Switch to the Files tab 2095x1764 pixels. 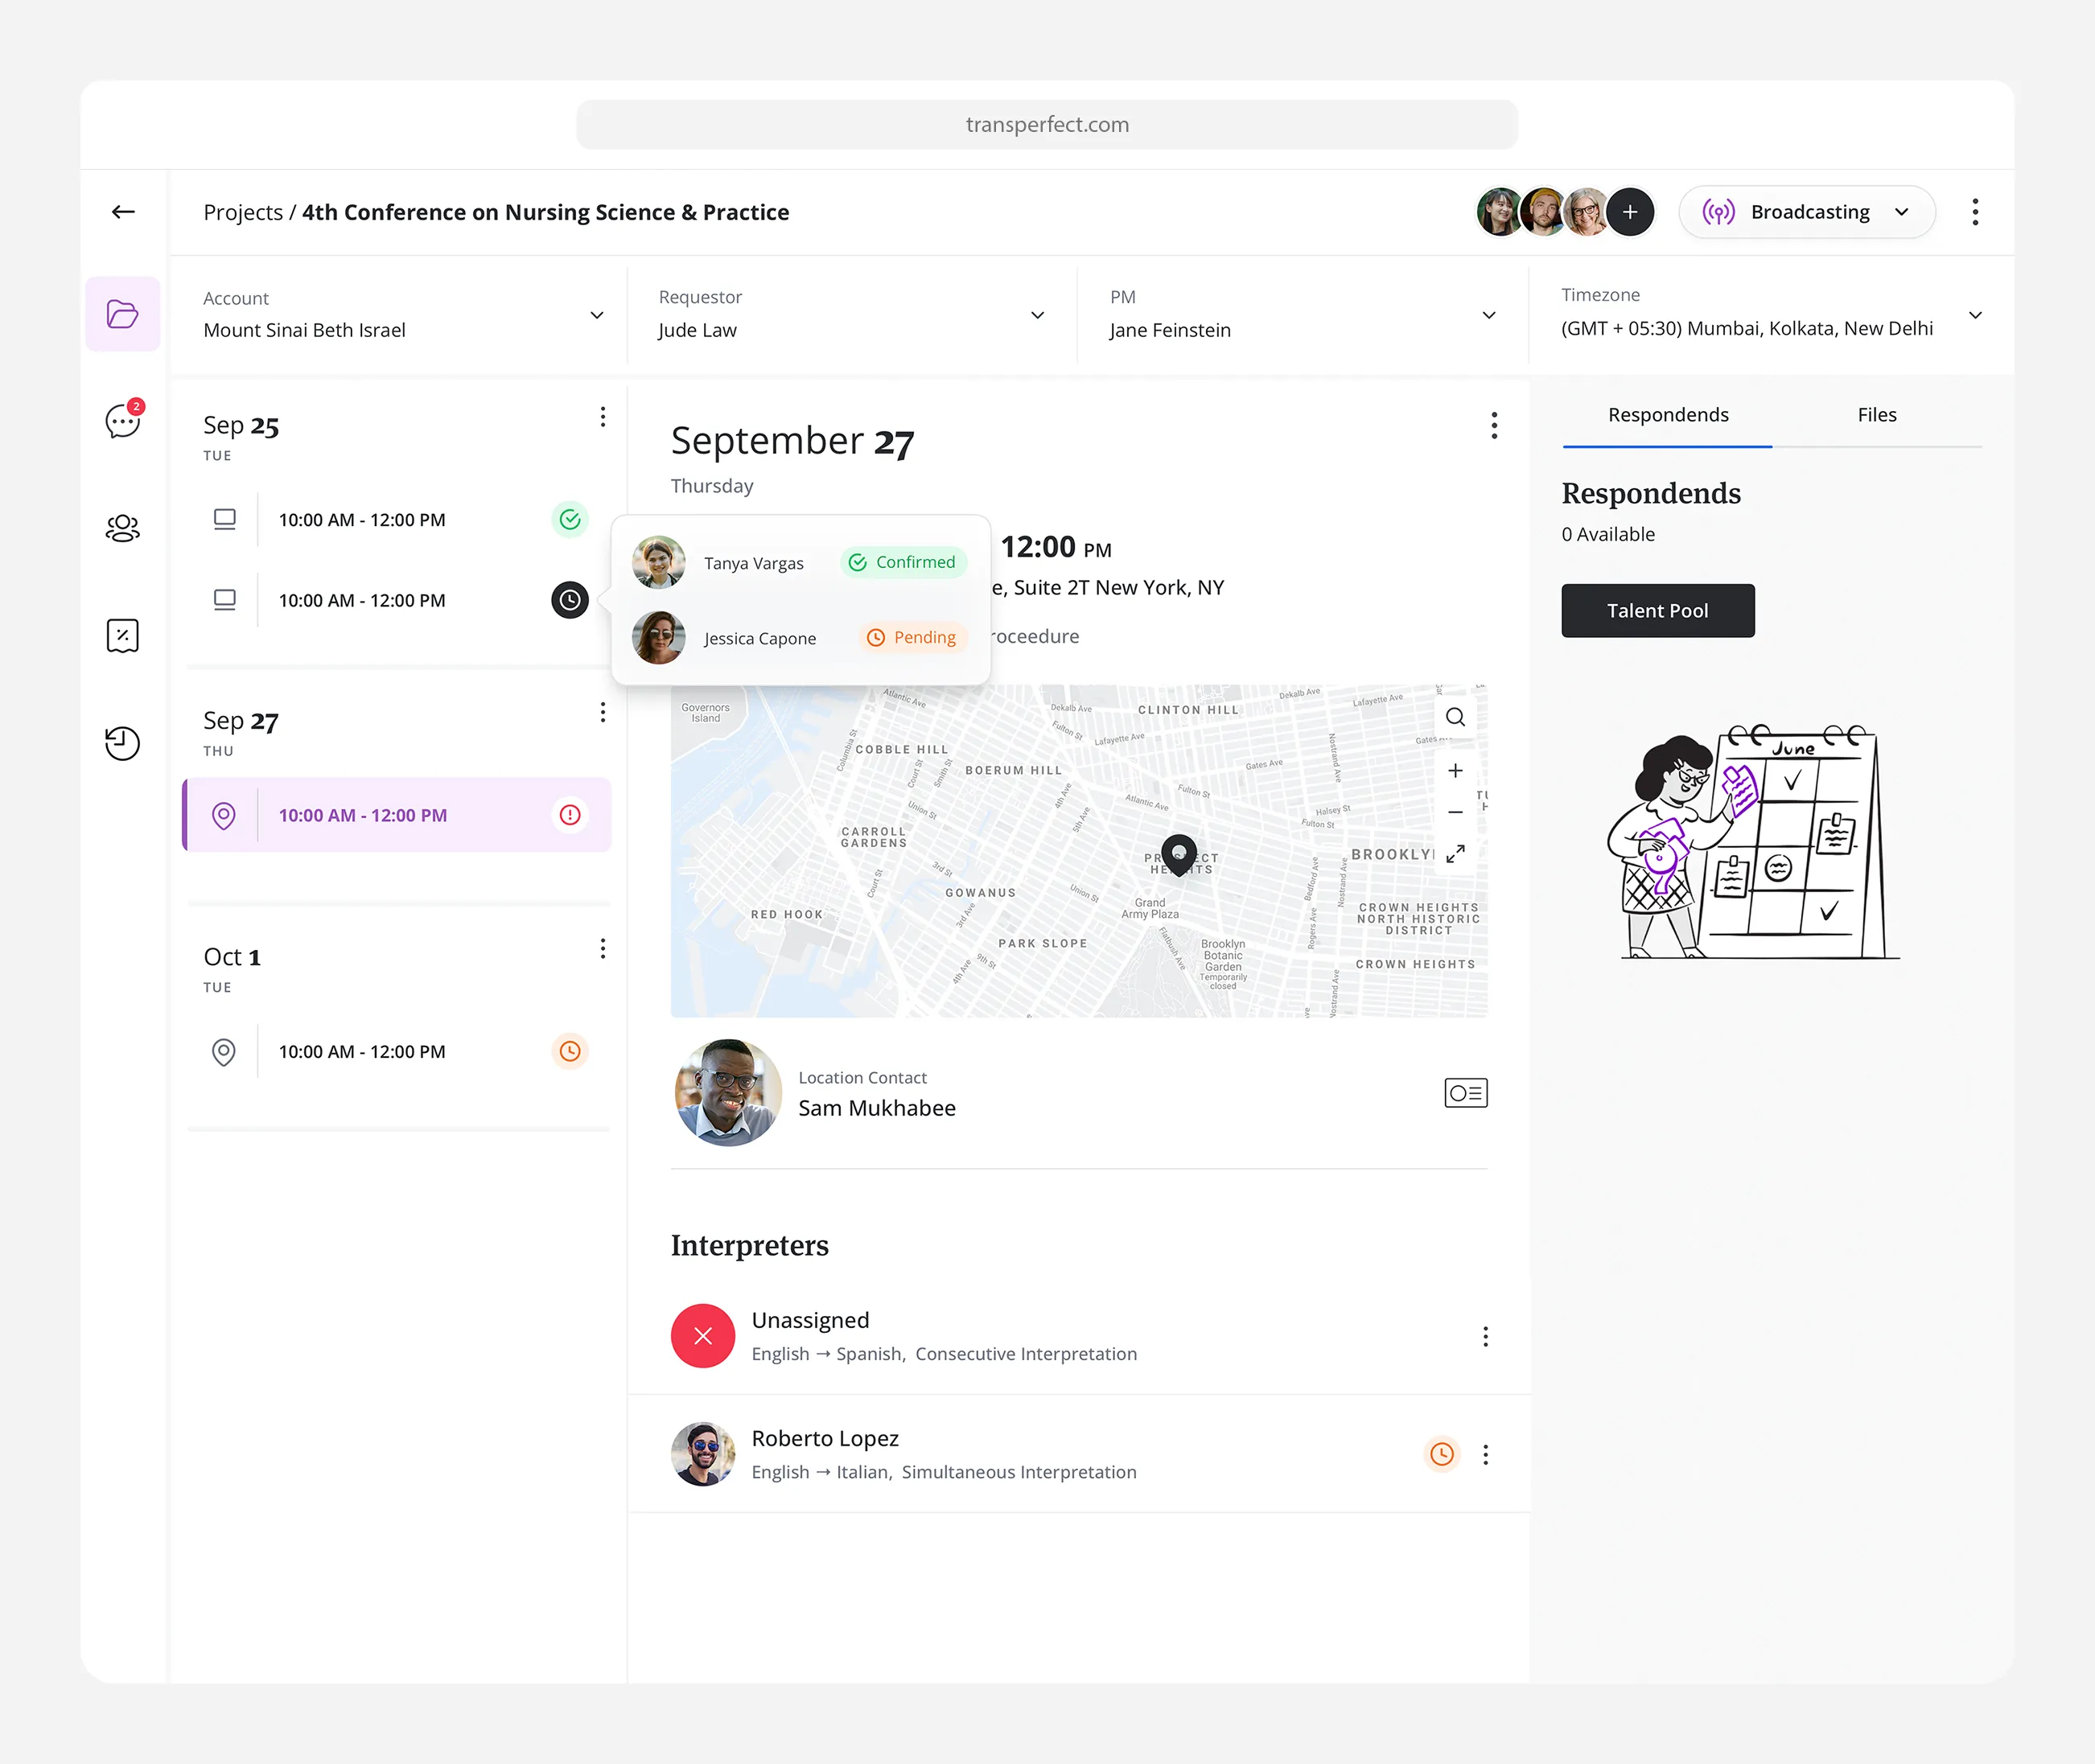[1876, 415]
